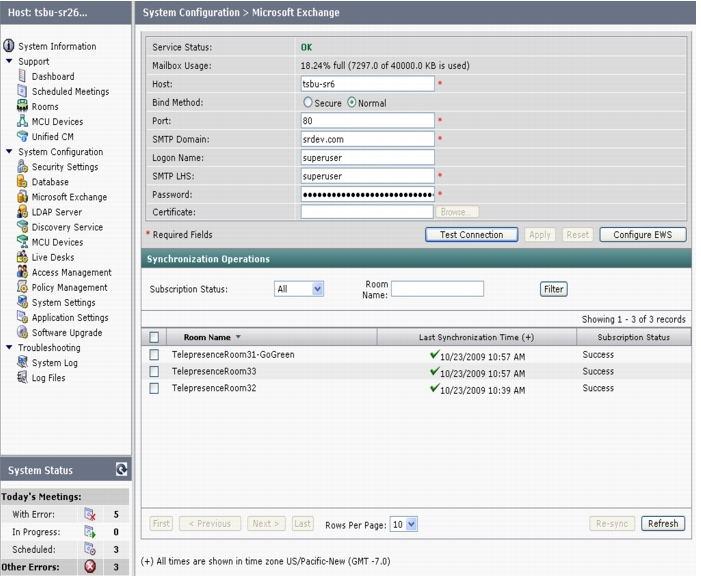Select the Secure bind method
This screenshot has width=701, height=583.
pyautogui.click(x=308, y=103)
